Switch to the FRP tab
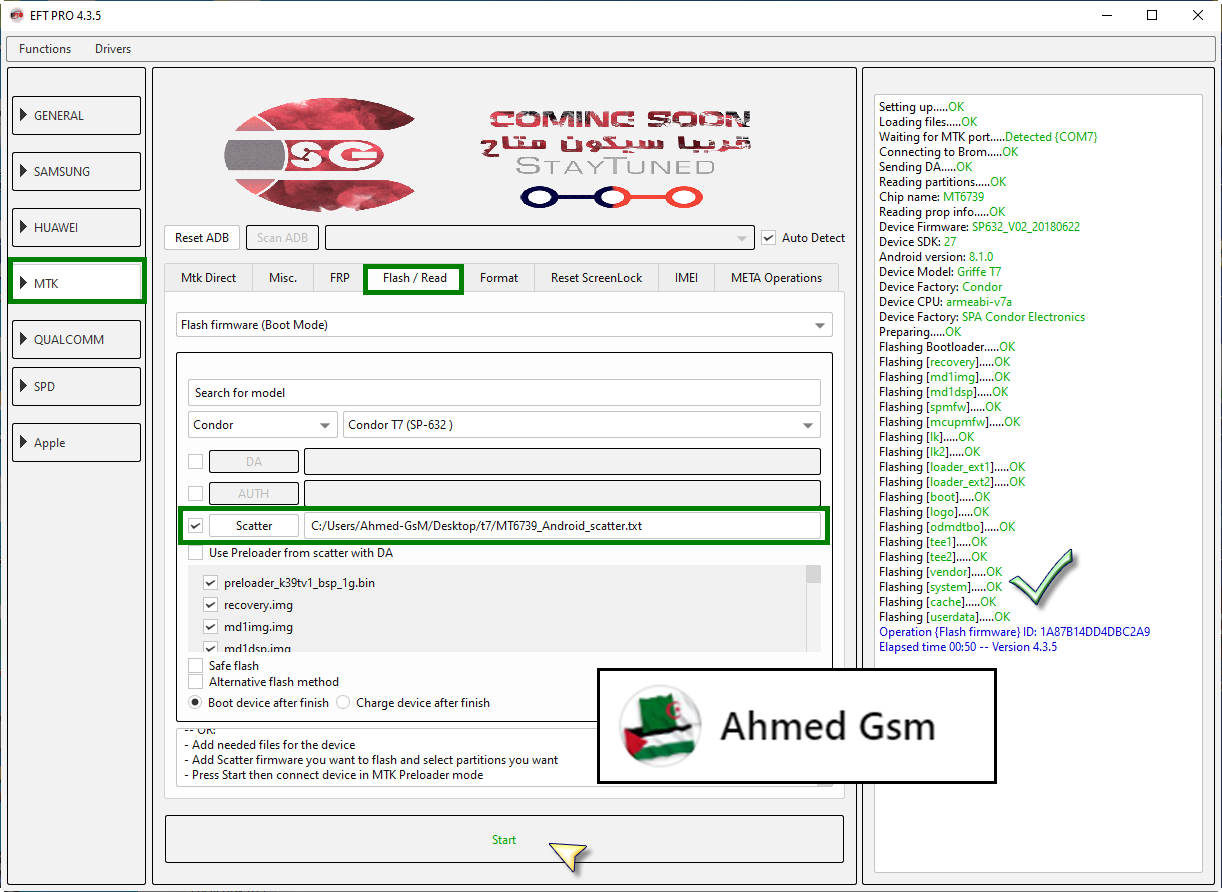Image resolution: width=1222 pixels, height=892 pixels. (x=340, y=278)
